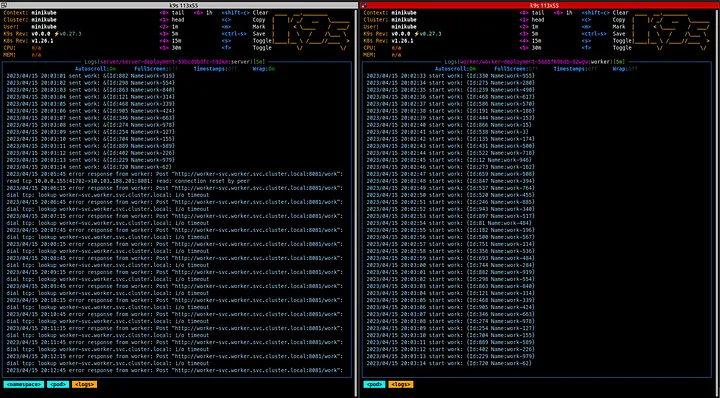Image resolution: width=720 pixels, height=398 pixels.
Task: Click the window menu icon on gray title bar
Action: click(x=3, y=5)
